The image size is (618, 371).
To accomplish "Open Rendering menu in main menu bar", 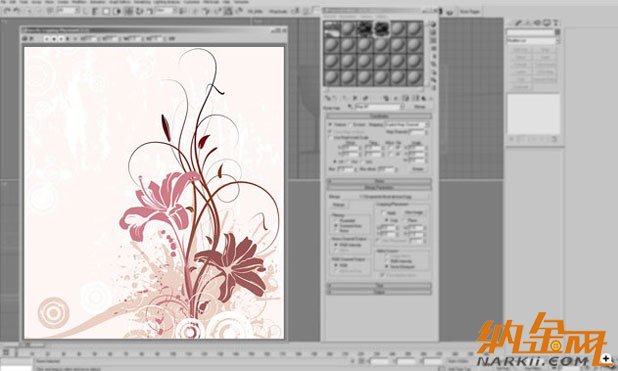I will click(x=142, y=2).
